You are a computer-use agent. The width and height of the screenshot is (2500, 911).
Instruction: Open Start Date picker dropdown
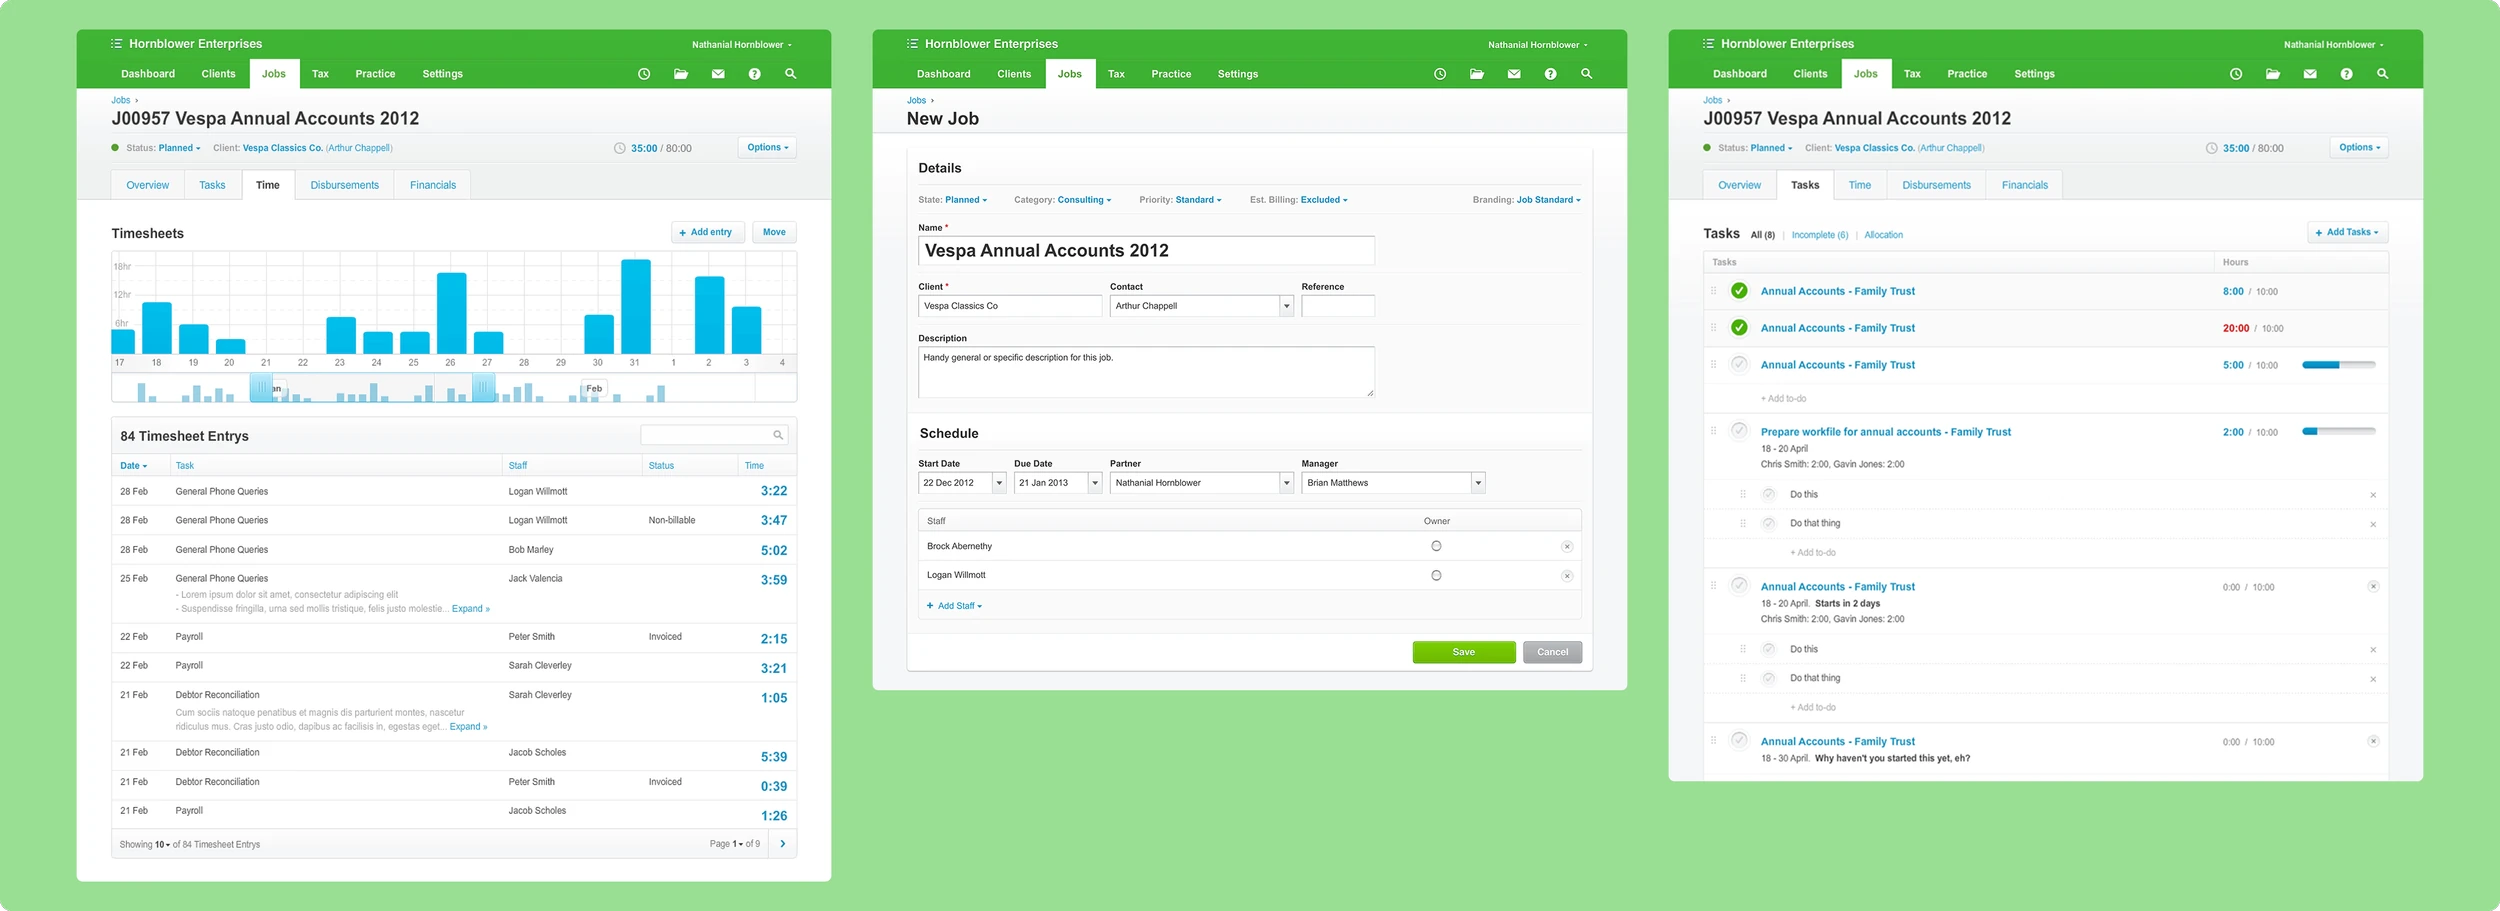coord(998,483)
